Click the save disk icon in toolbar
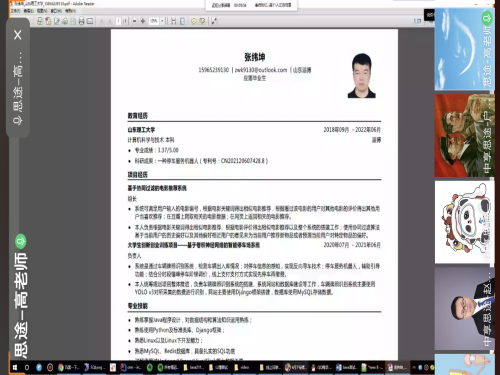Viewport: 500px width, 375px height. tap(73, 21)
